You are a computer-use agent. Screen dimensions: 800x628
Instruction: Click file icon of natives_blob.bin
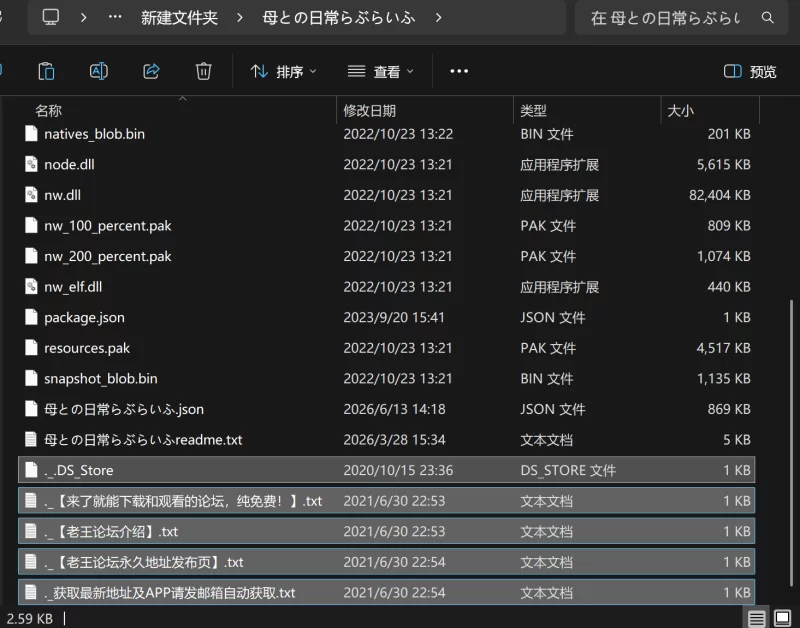pos(31,134)
